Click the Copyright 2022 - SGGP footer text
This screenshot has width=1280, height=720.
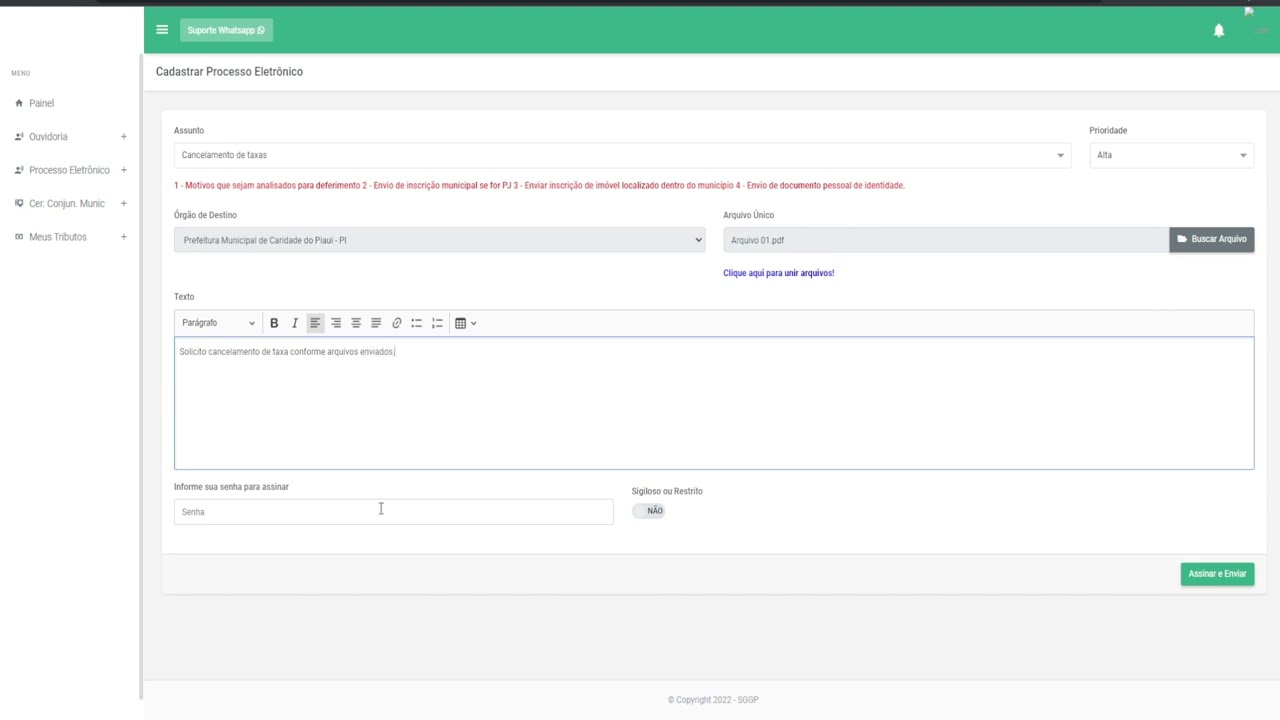pyautogui.click(x=713, y=700)
